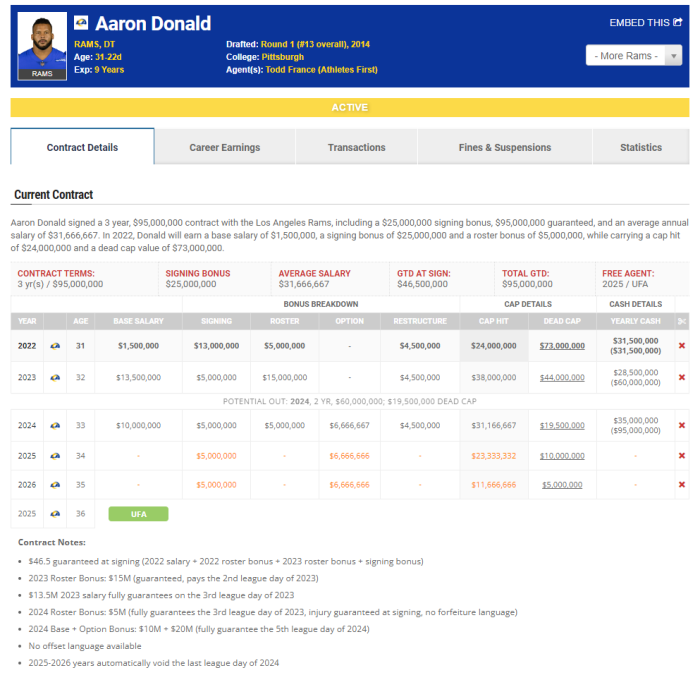Click the green UFA badge
The width and height of the screenshot is (700, 680).
pos(138,513)
